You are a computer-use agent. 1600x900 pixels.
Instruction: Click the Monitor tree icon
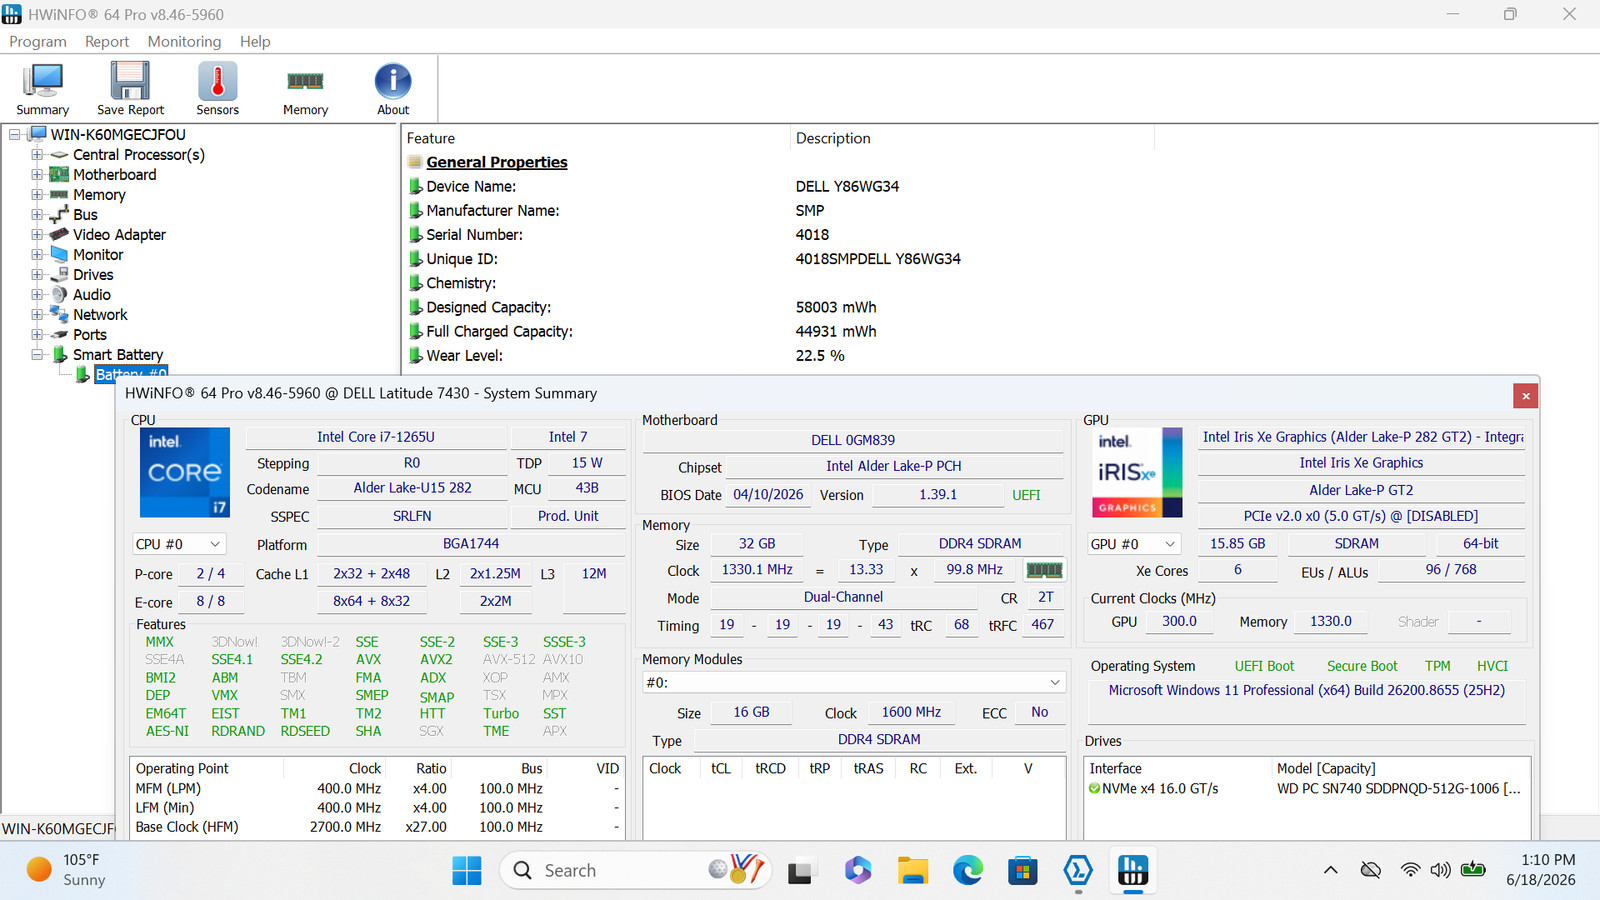point(60,255)
